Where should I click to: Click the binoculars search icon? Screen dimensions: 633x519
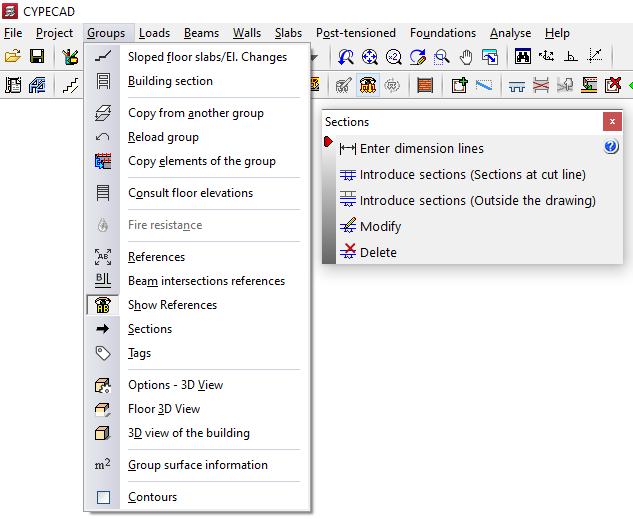tap(522, 57)
